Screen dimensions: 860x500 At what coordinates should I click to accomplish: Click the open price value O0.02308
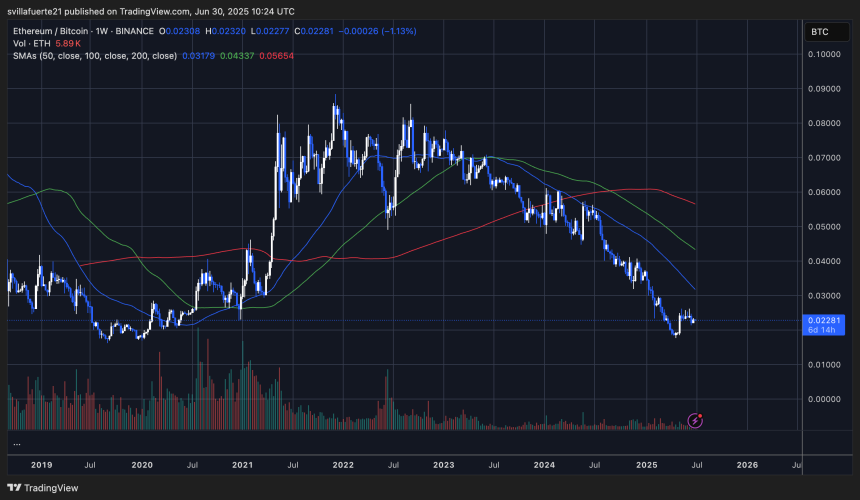pos(179,31)
